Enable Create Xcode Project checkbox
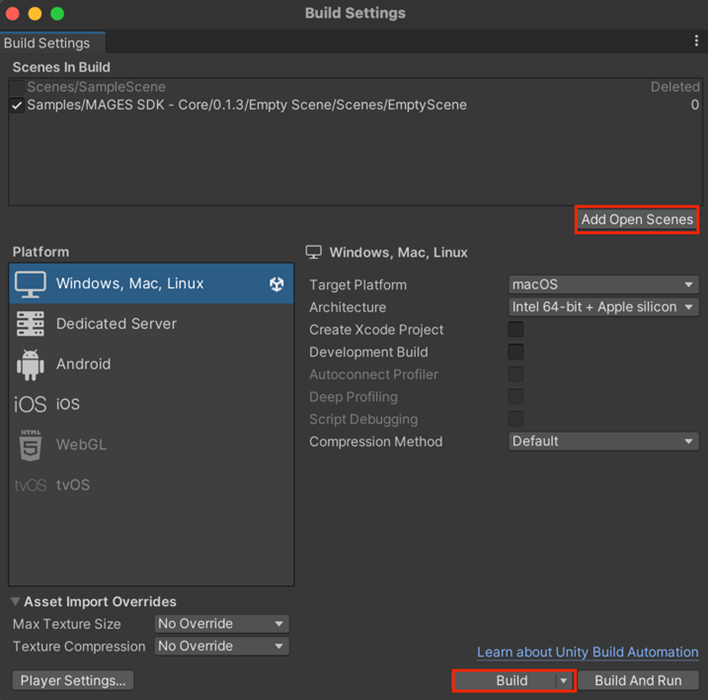This screenshot has width=708, height=700. [516, 330]
